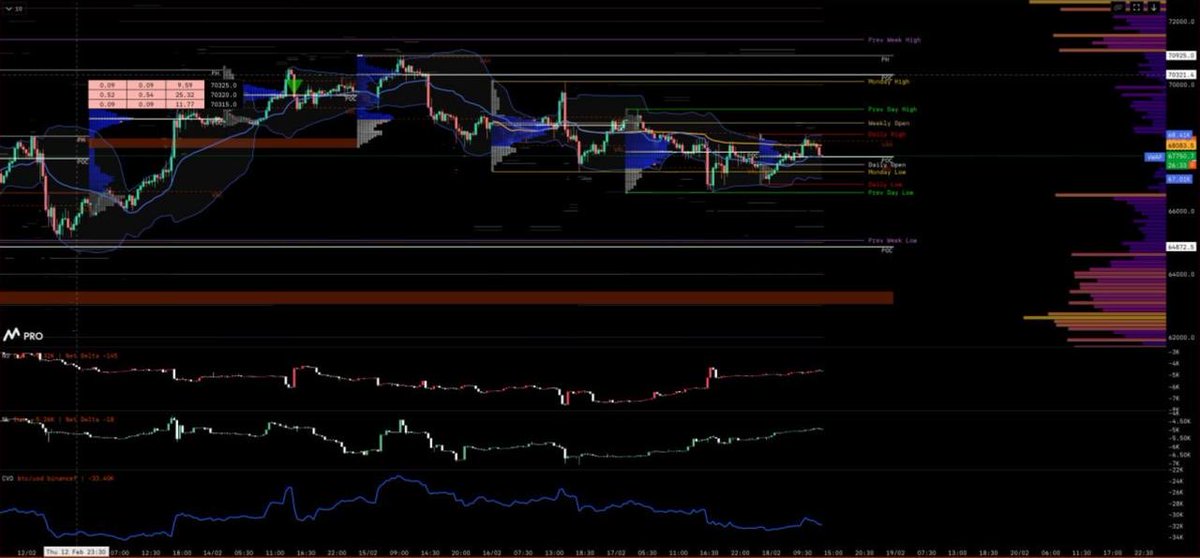Click the Prev Day High level label
The height and width of the screenshot is (558, 1200).
click(x=891, y=109)
